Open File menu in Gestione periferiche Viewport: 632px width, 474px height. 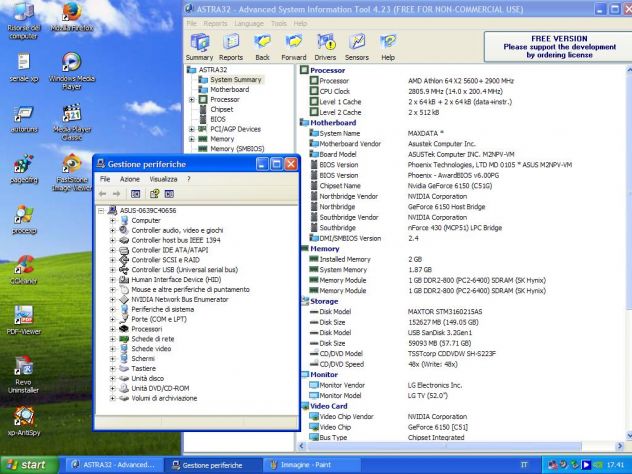[x=105, y=179]
